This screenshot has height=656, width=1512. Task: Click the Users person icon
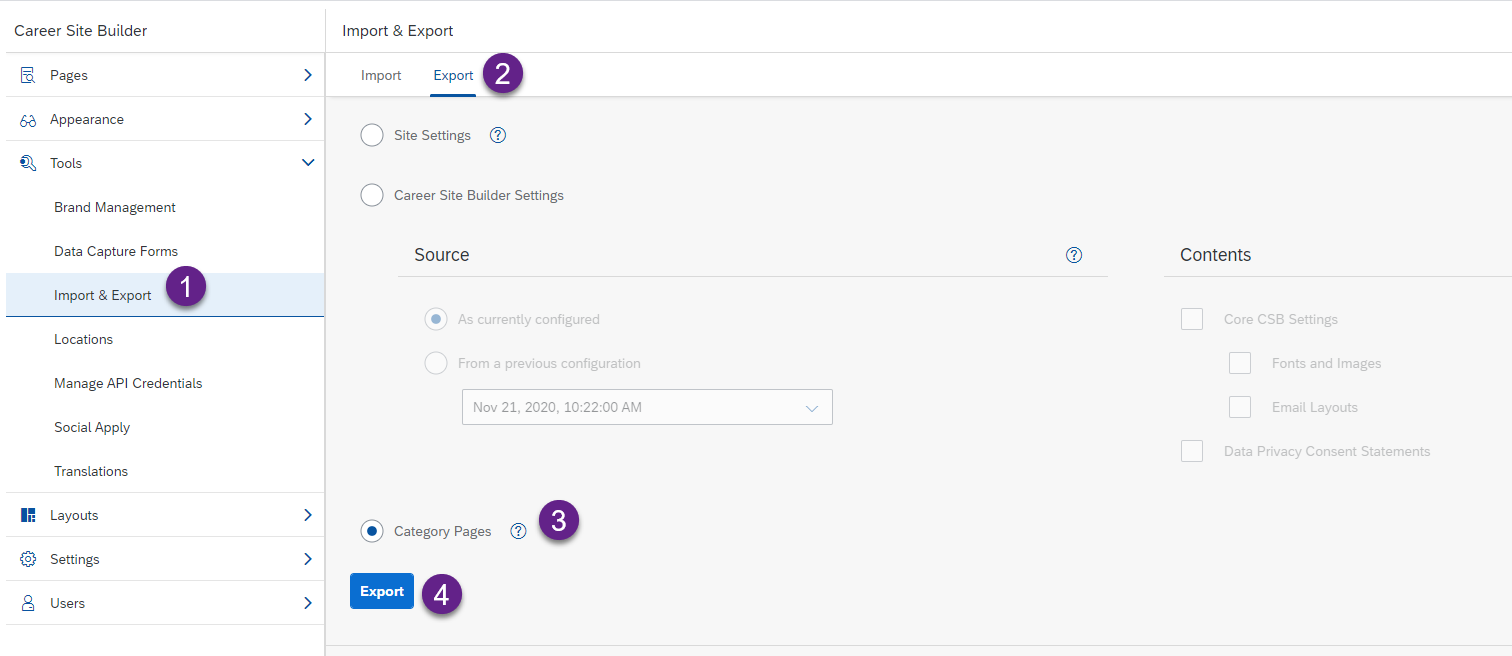(x=28, y=603)
